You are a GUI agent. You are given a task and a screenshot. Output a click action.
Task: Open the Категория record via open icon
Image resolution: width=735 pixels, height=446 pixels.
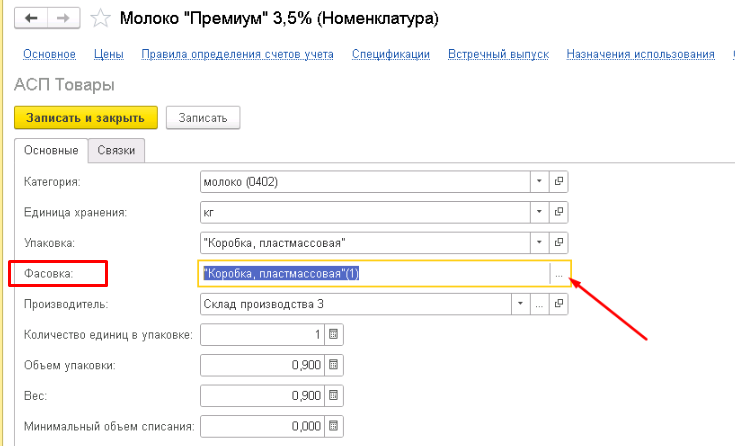point(559,182)
